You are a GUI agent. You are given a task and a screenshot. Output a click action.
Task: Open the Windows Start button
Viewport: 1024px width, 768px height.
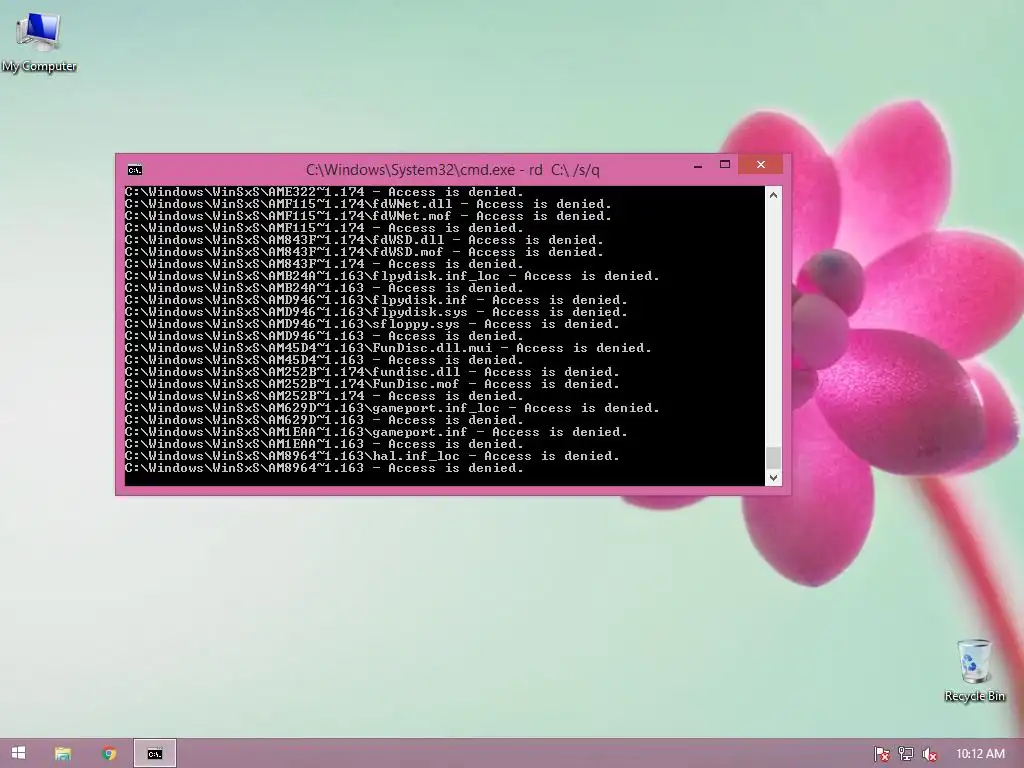[x=18, y=753]
